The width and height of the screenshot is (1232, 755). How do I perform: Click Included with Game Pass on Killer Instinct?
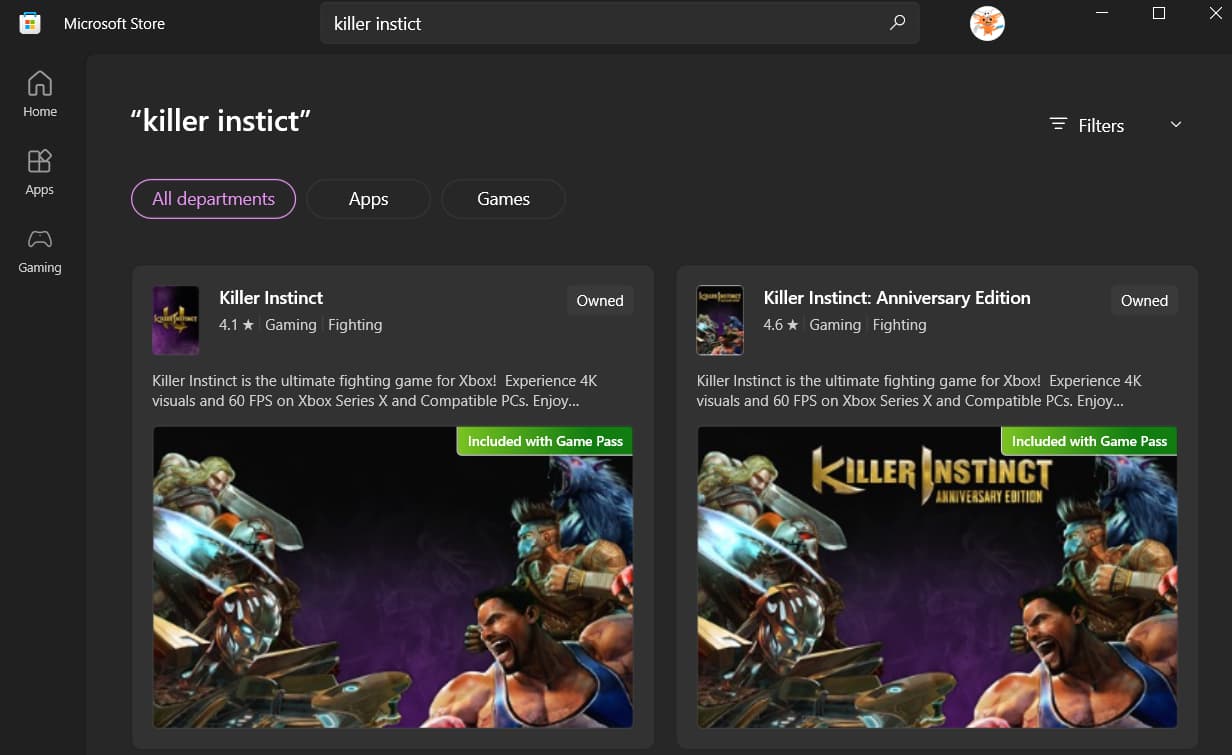[x=545, y=441]
